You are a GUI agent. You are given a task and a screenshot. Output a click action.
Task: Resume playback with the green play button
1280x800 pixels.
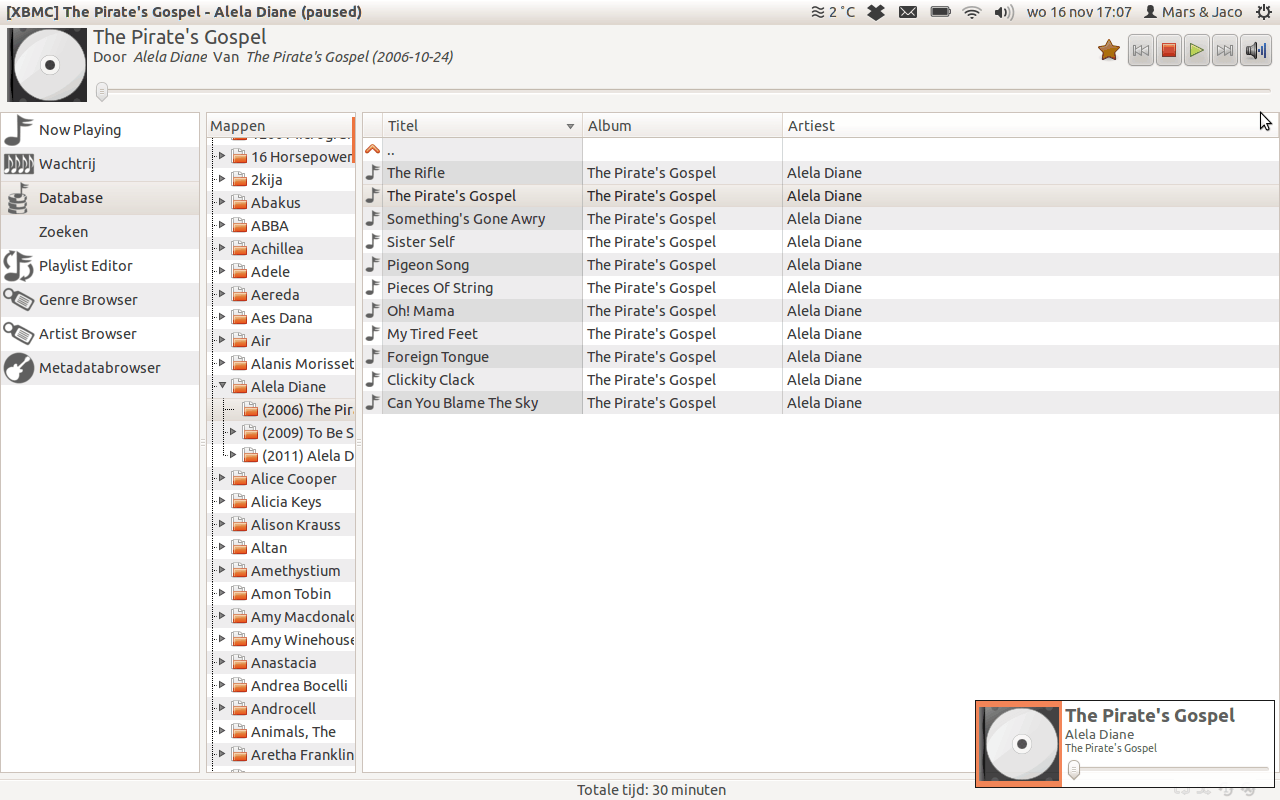(x=1197, y=50)
